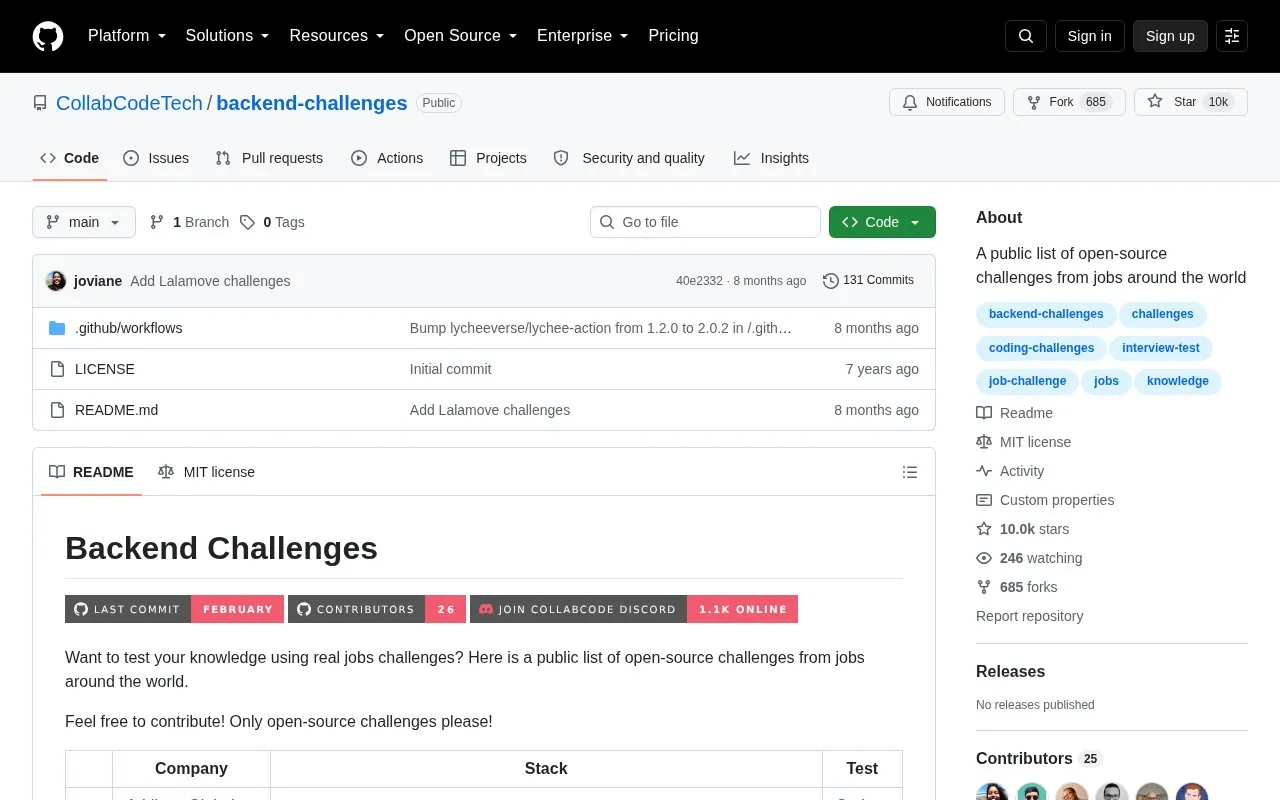
Task: Click the fork icon in the Fork button
Action: (1034, 102)
